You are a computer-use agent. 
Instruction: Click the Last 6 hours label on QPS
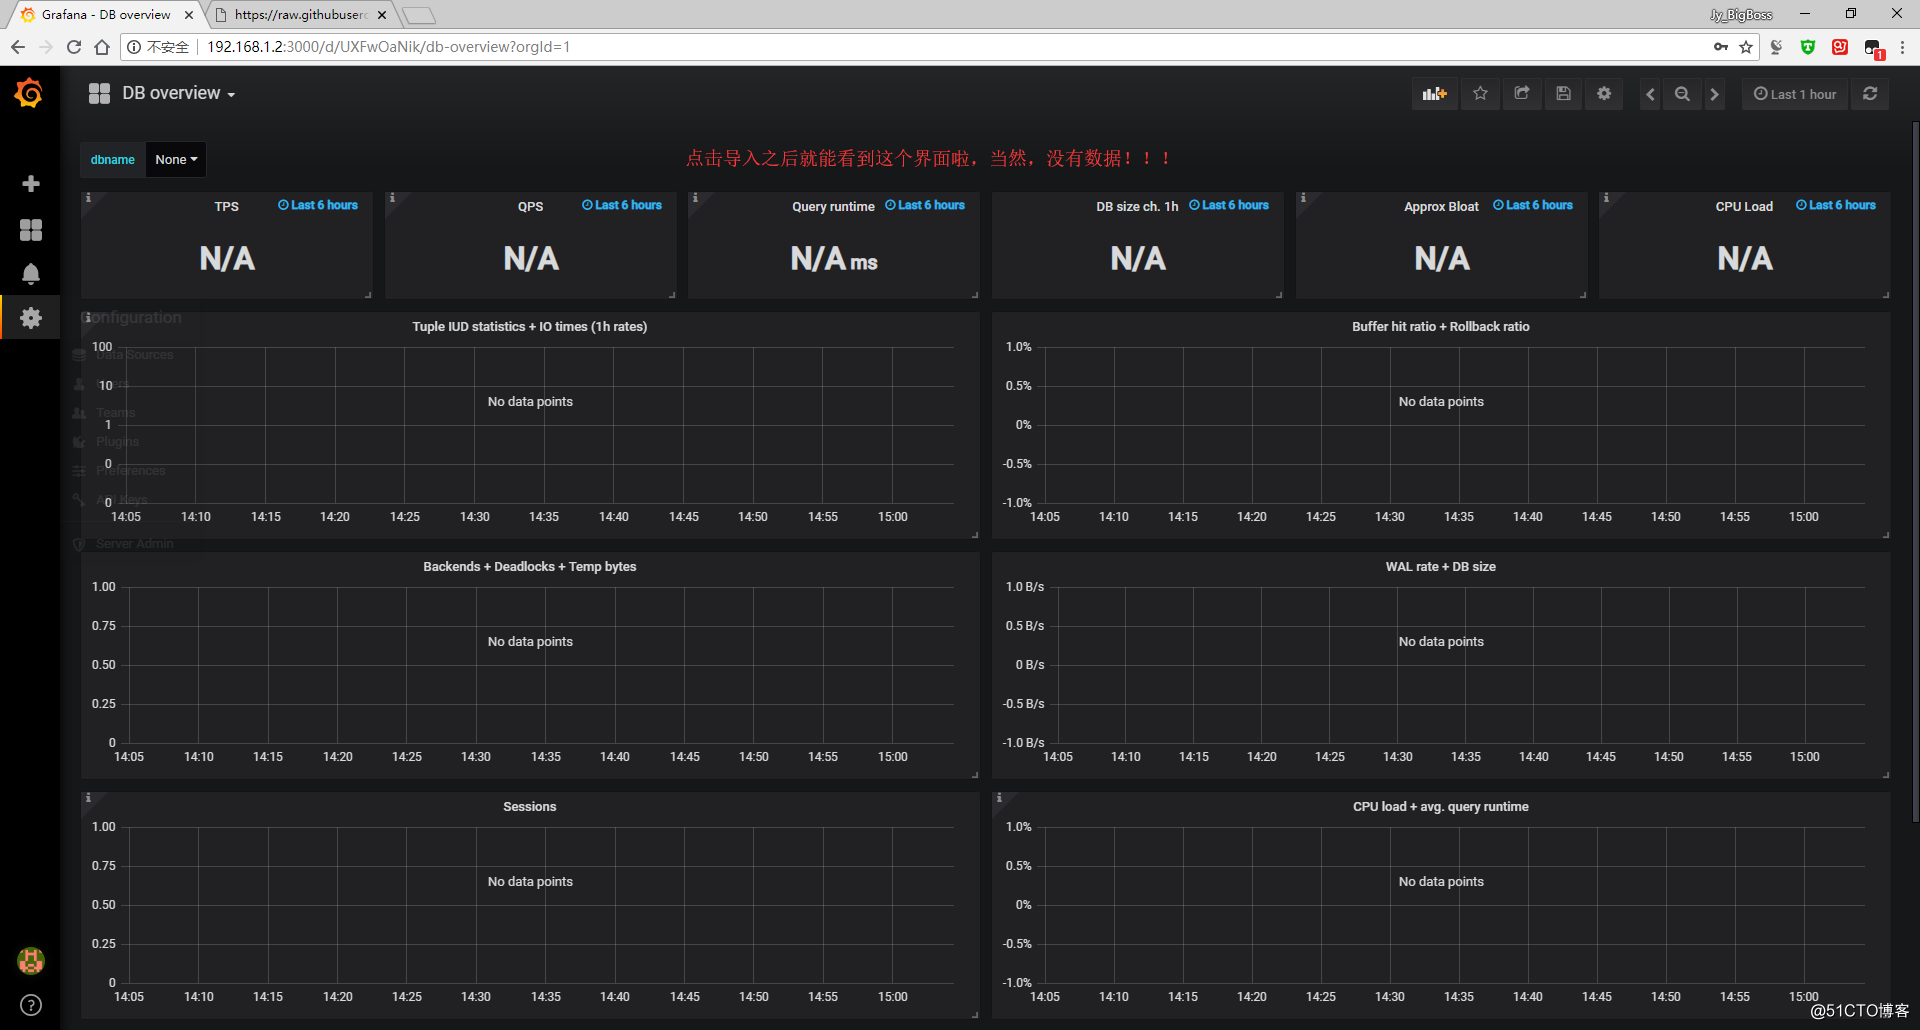[622, 205]
